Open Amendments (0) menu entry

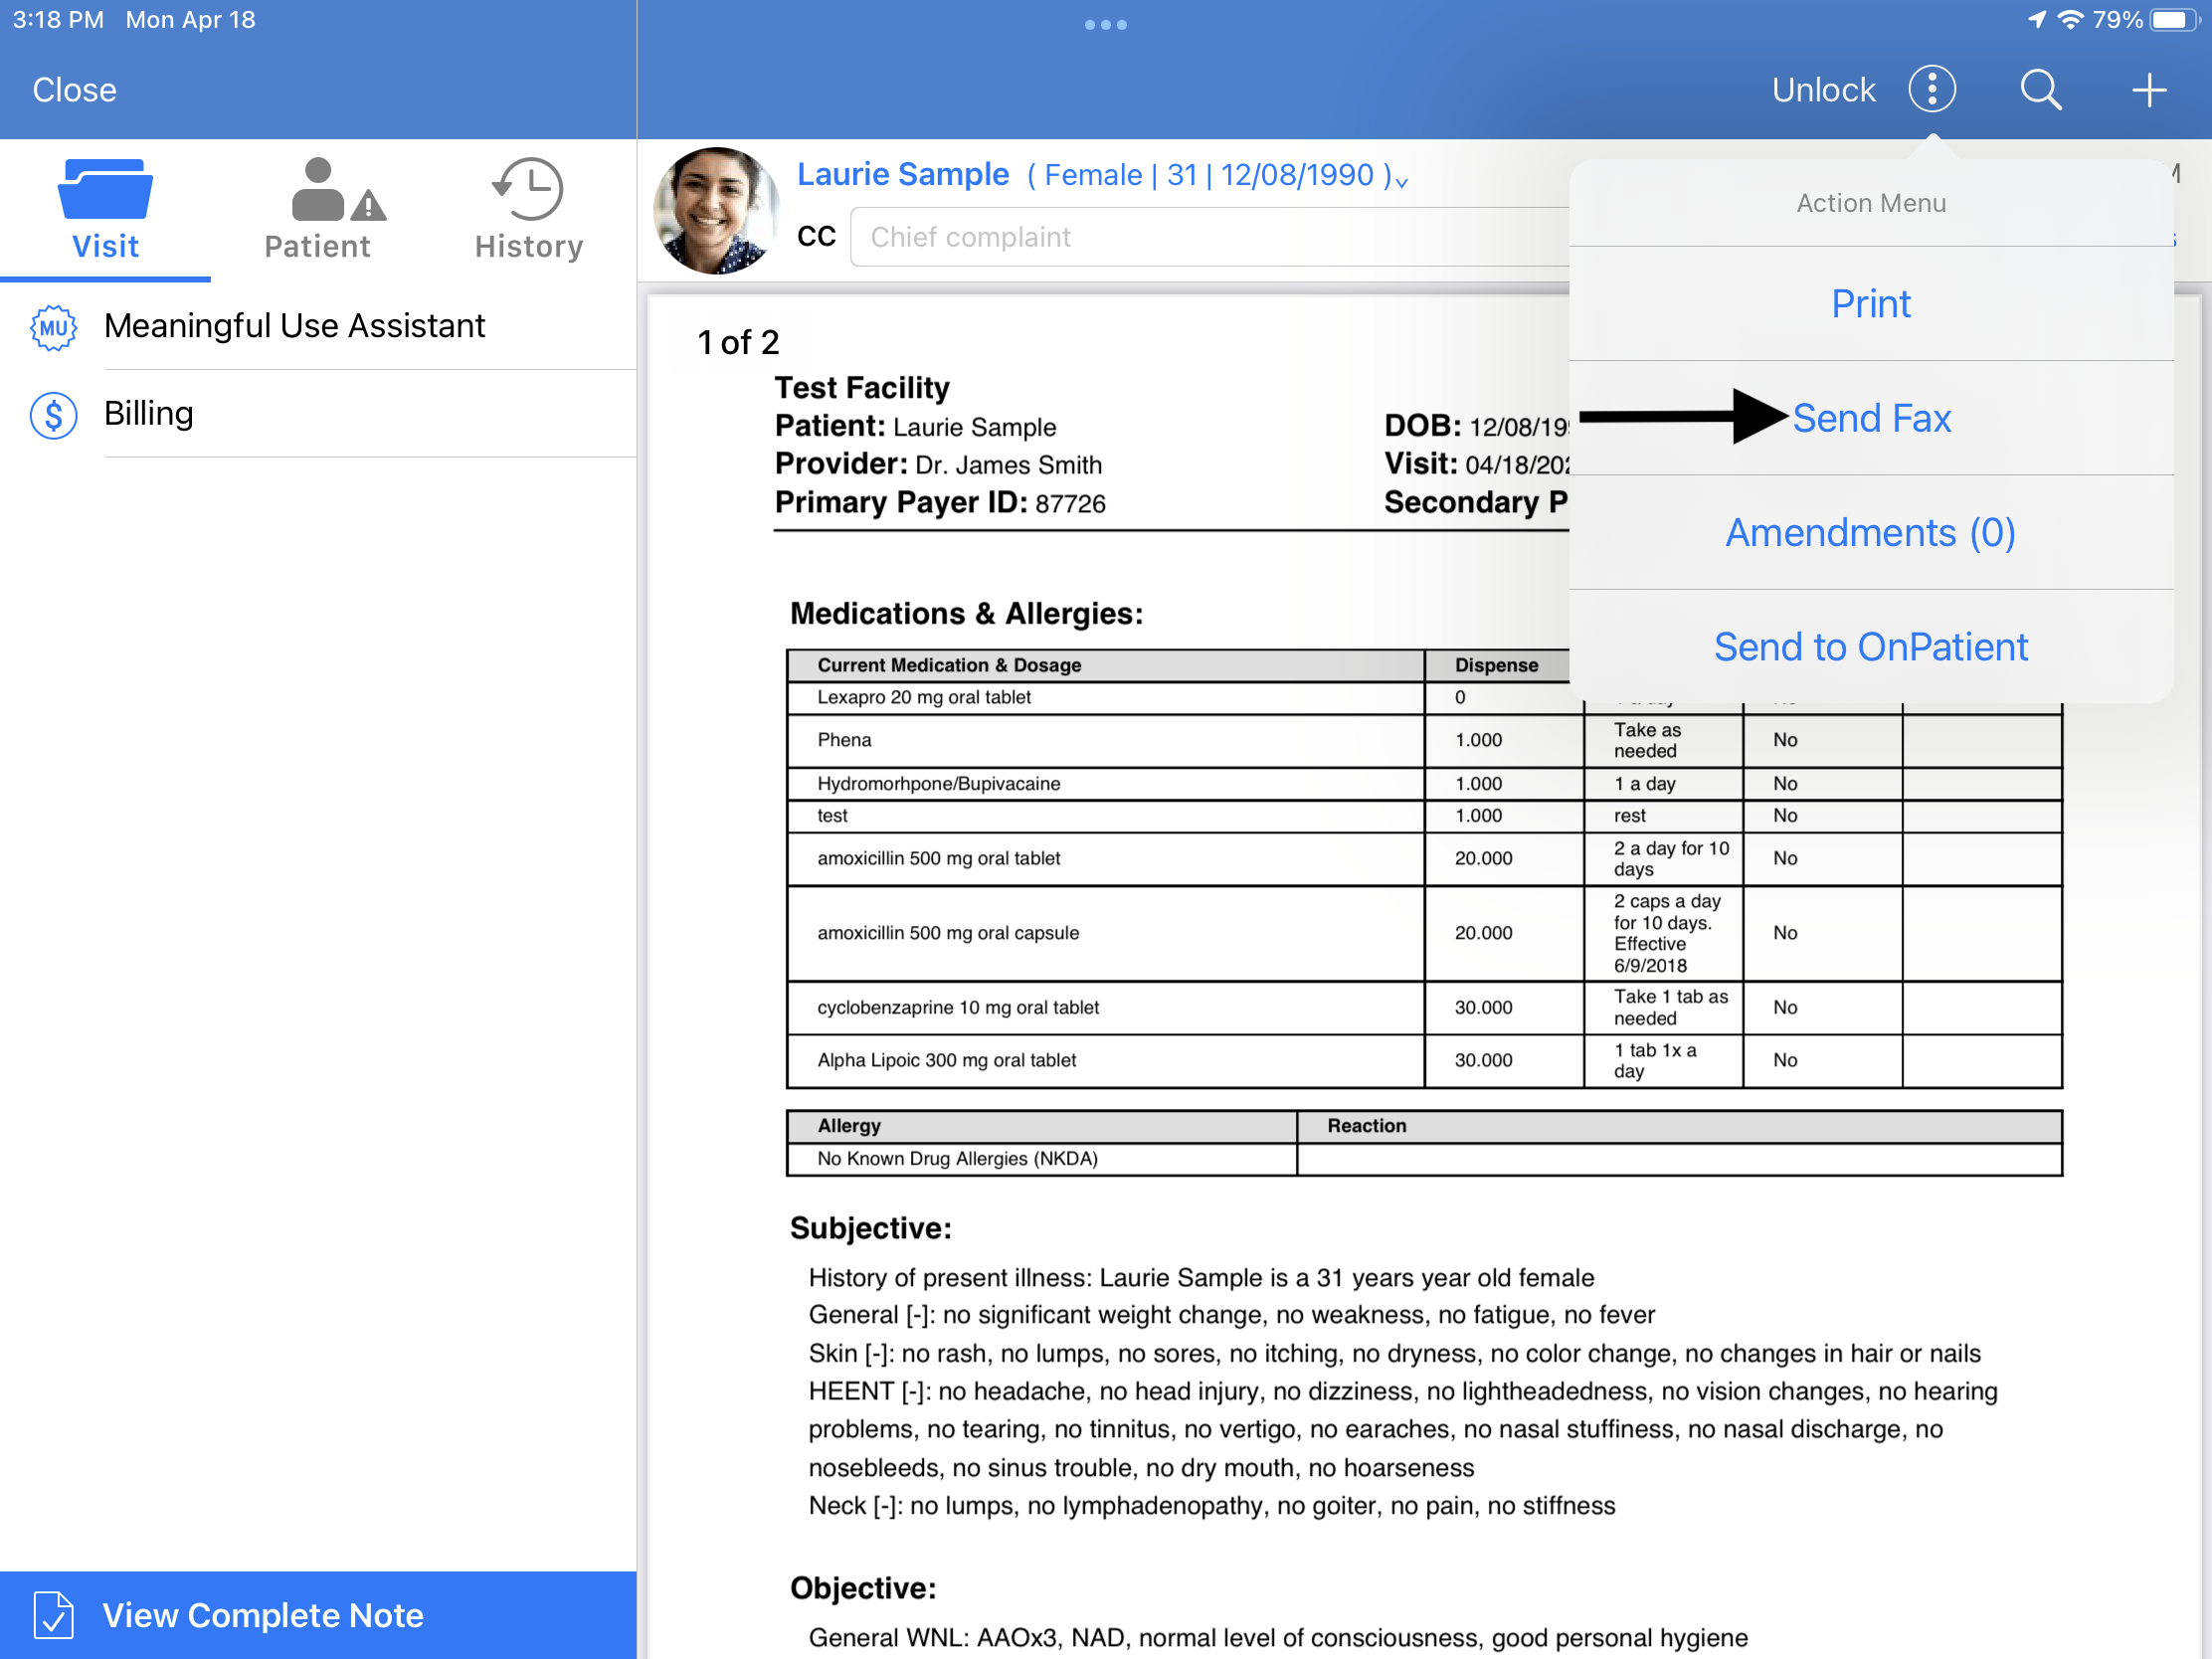(1870, 532)
